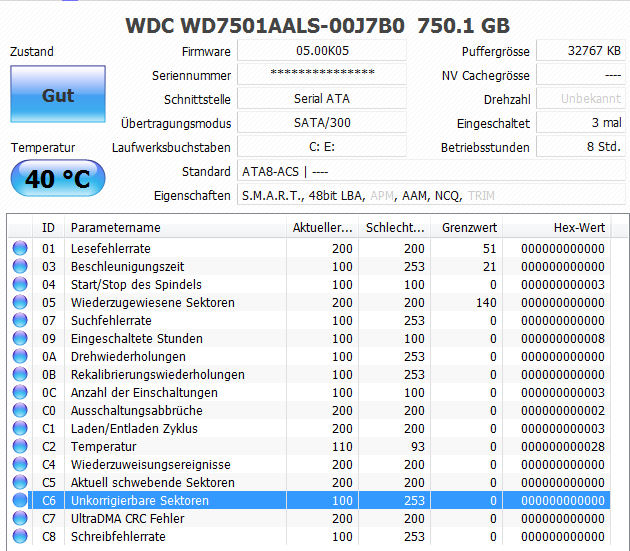Click the 40 °C temperature indicator
Image resolution: width=630 pixels, height=551 pixels.
click(x=58, y=178)
